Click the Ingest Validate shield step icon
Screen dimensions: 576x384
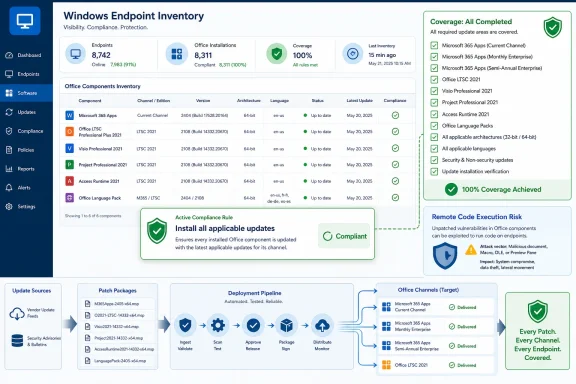185,325
